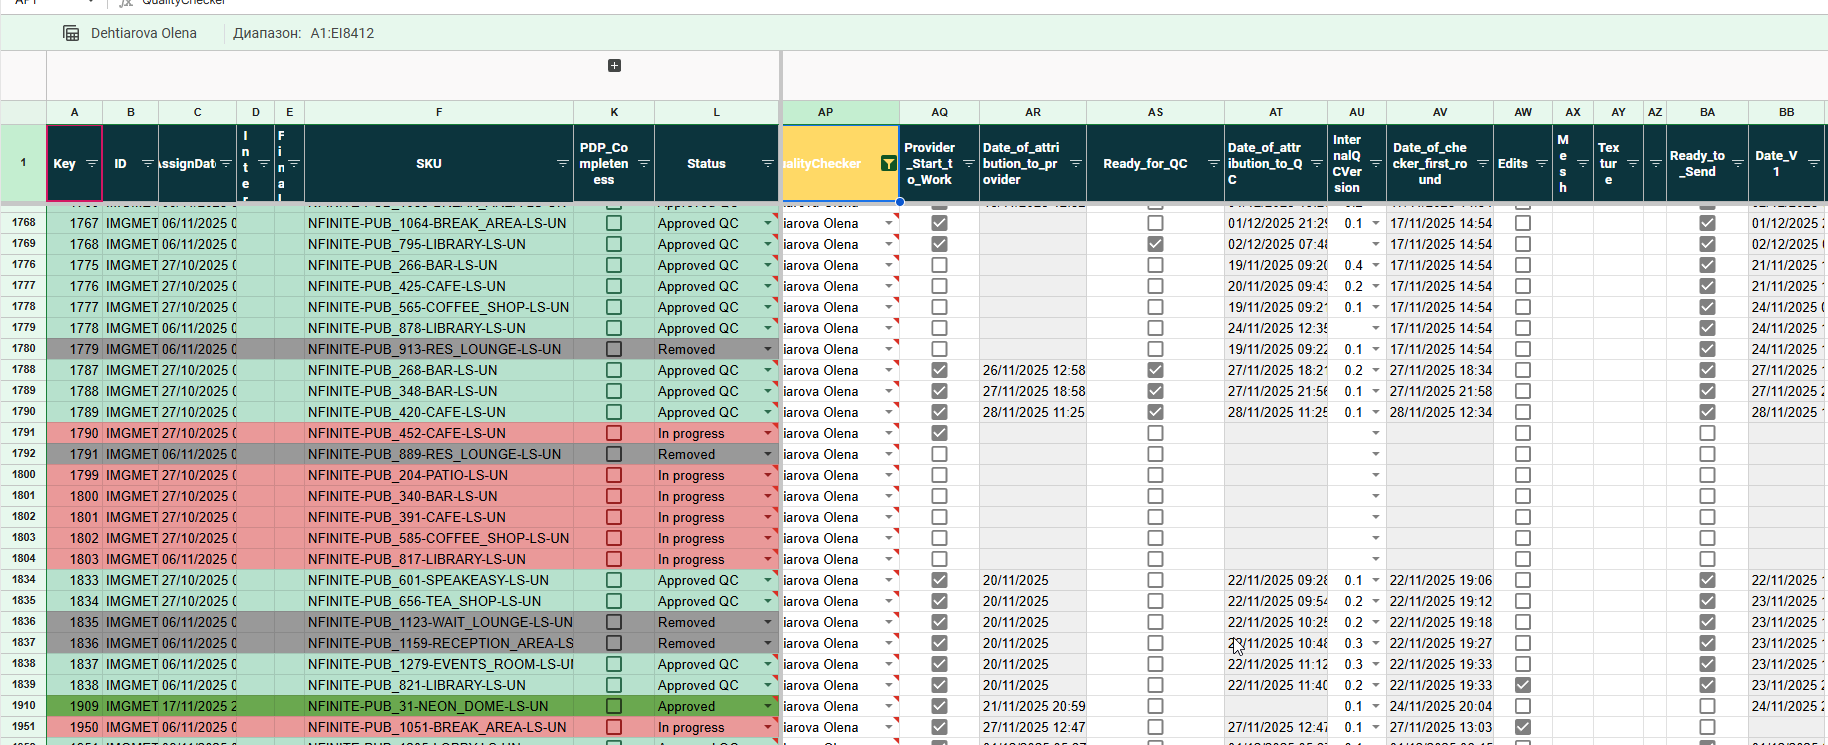Screen dimensions: 1828x745
Task: Open Status dropdown for NFINITE-PUB_913-RES_LOUNGE-LS-UN
Action: [767, 349]
